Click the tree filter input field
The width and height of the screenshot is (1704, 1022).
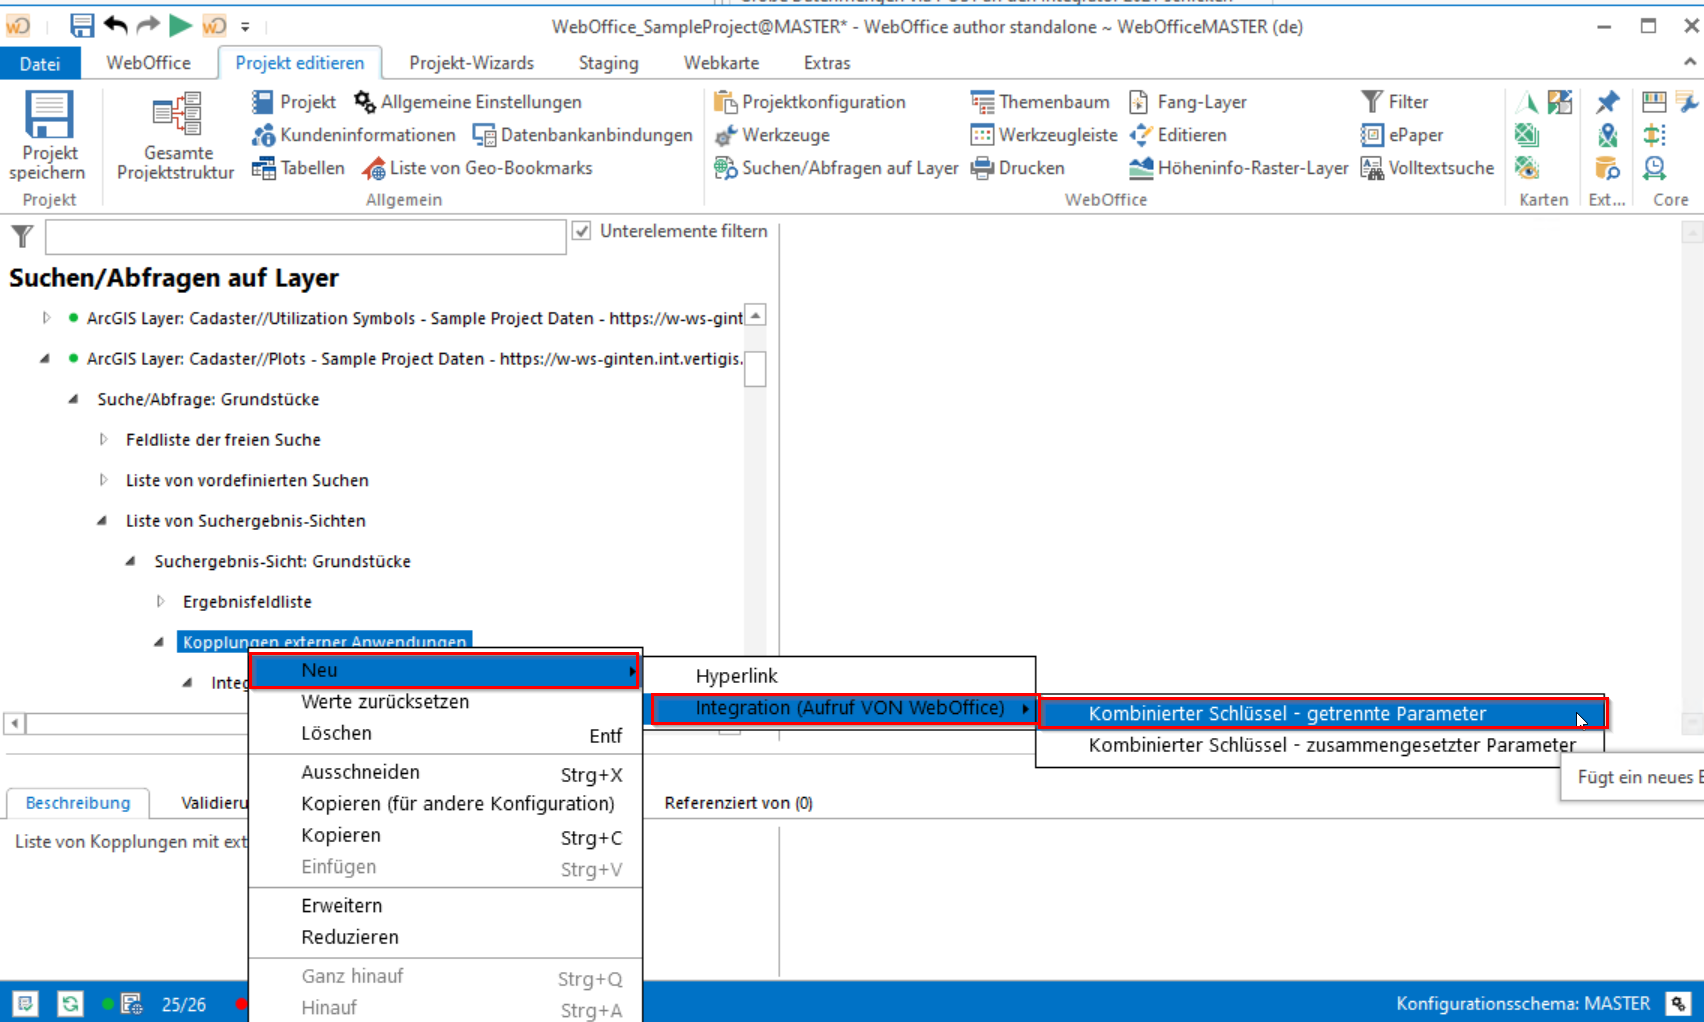pyautogui.click(x=306, y=236)
